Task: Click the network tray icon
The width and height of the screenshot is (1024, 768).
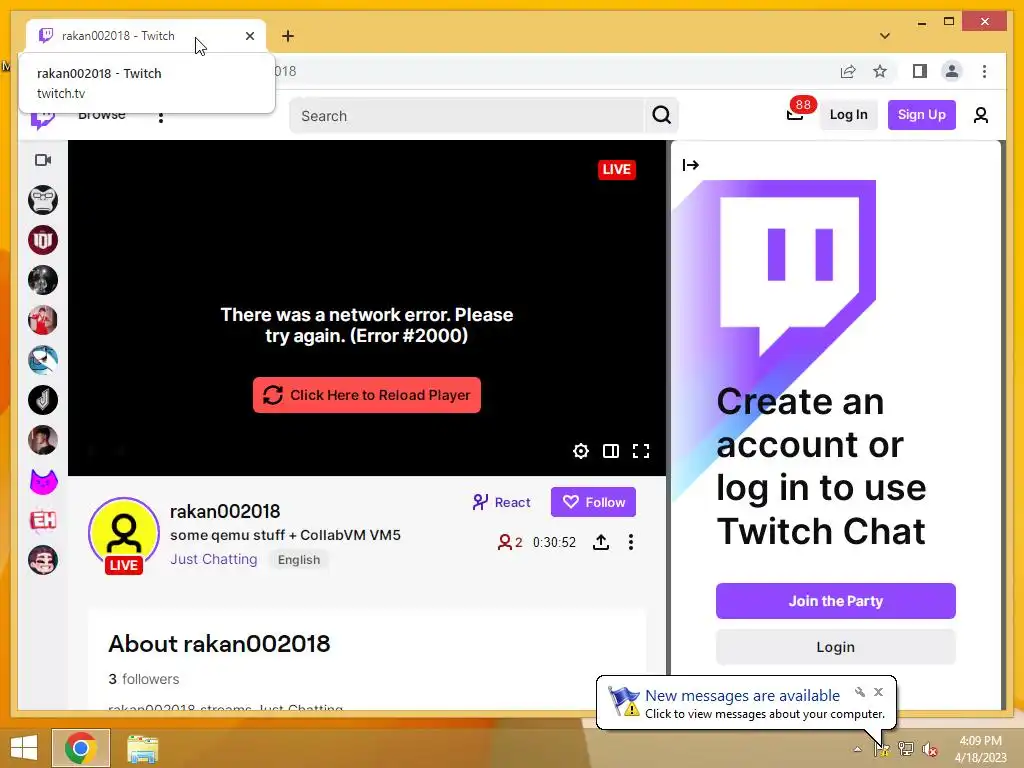Action: pos(906,749)
